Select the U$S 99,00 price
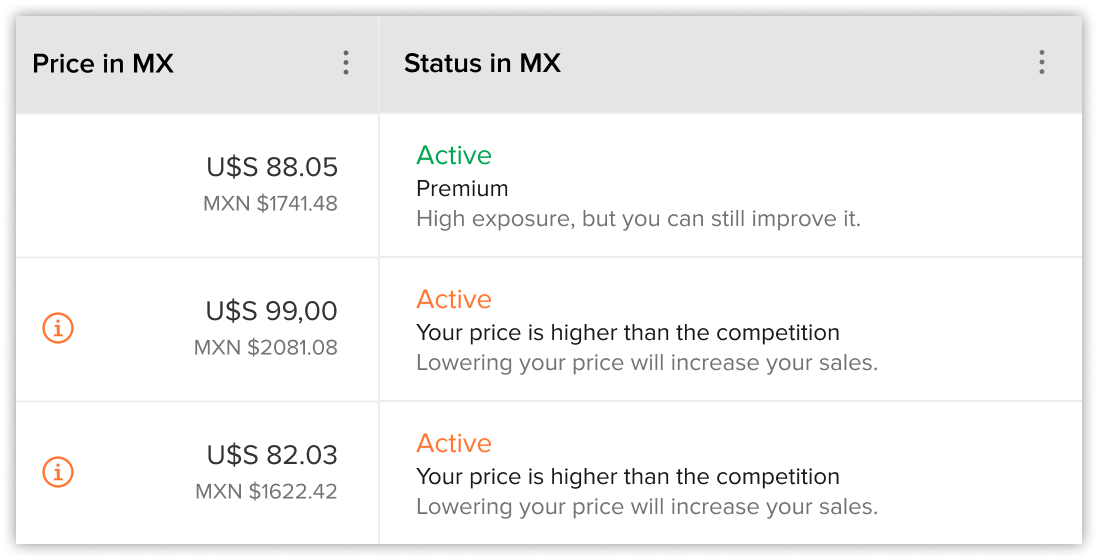This screenshot has height=560, width=1098. [272, 312]
